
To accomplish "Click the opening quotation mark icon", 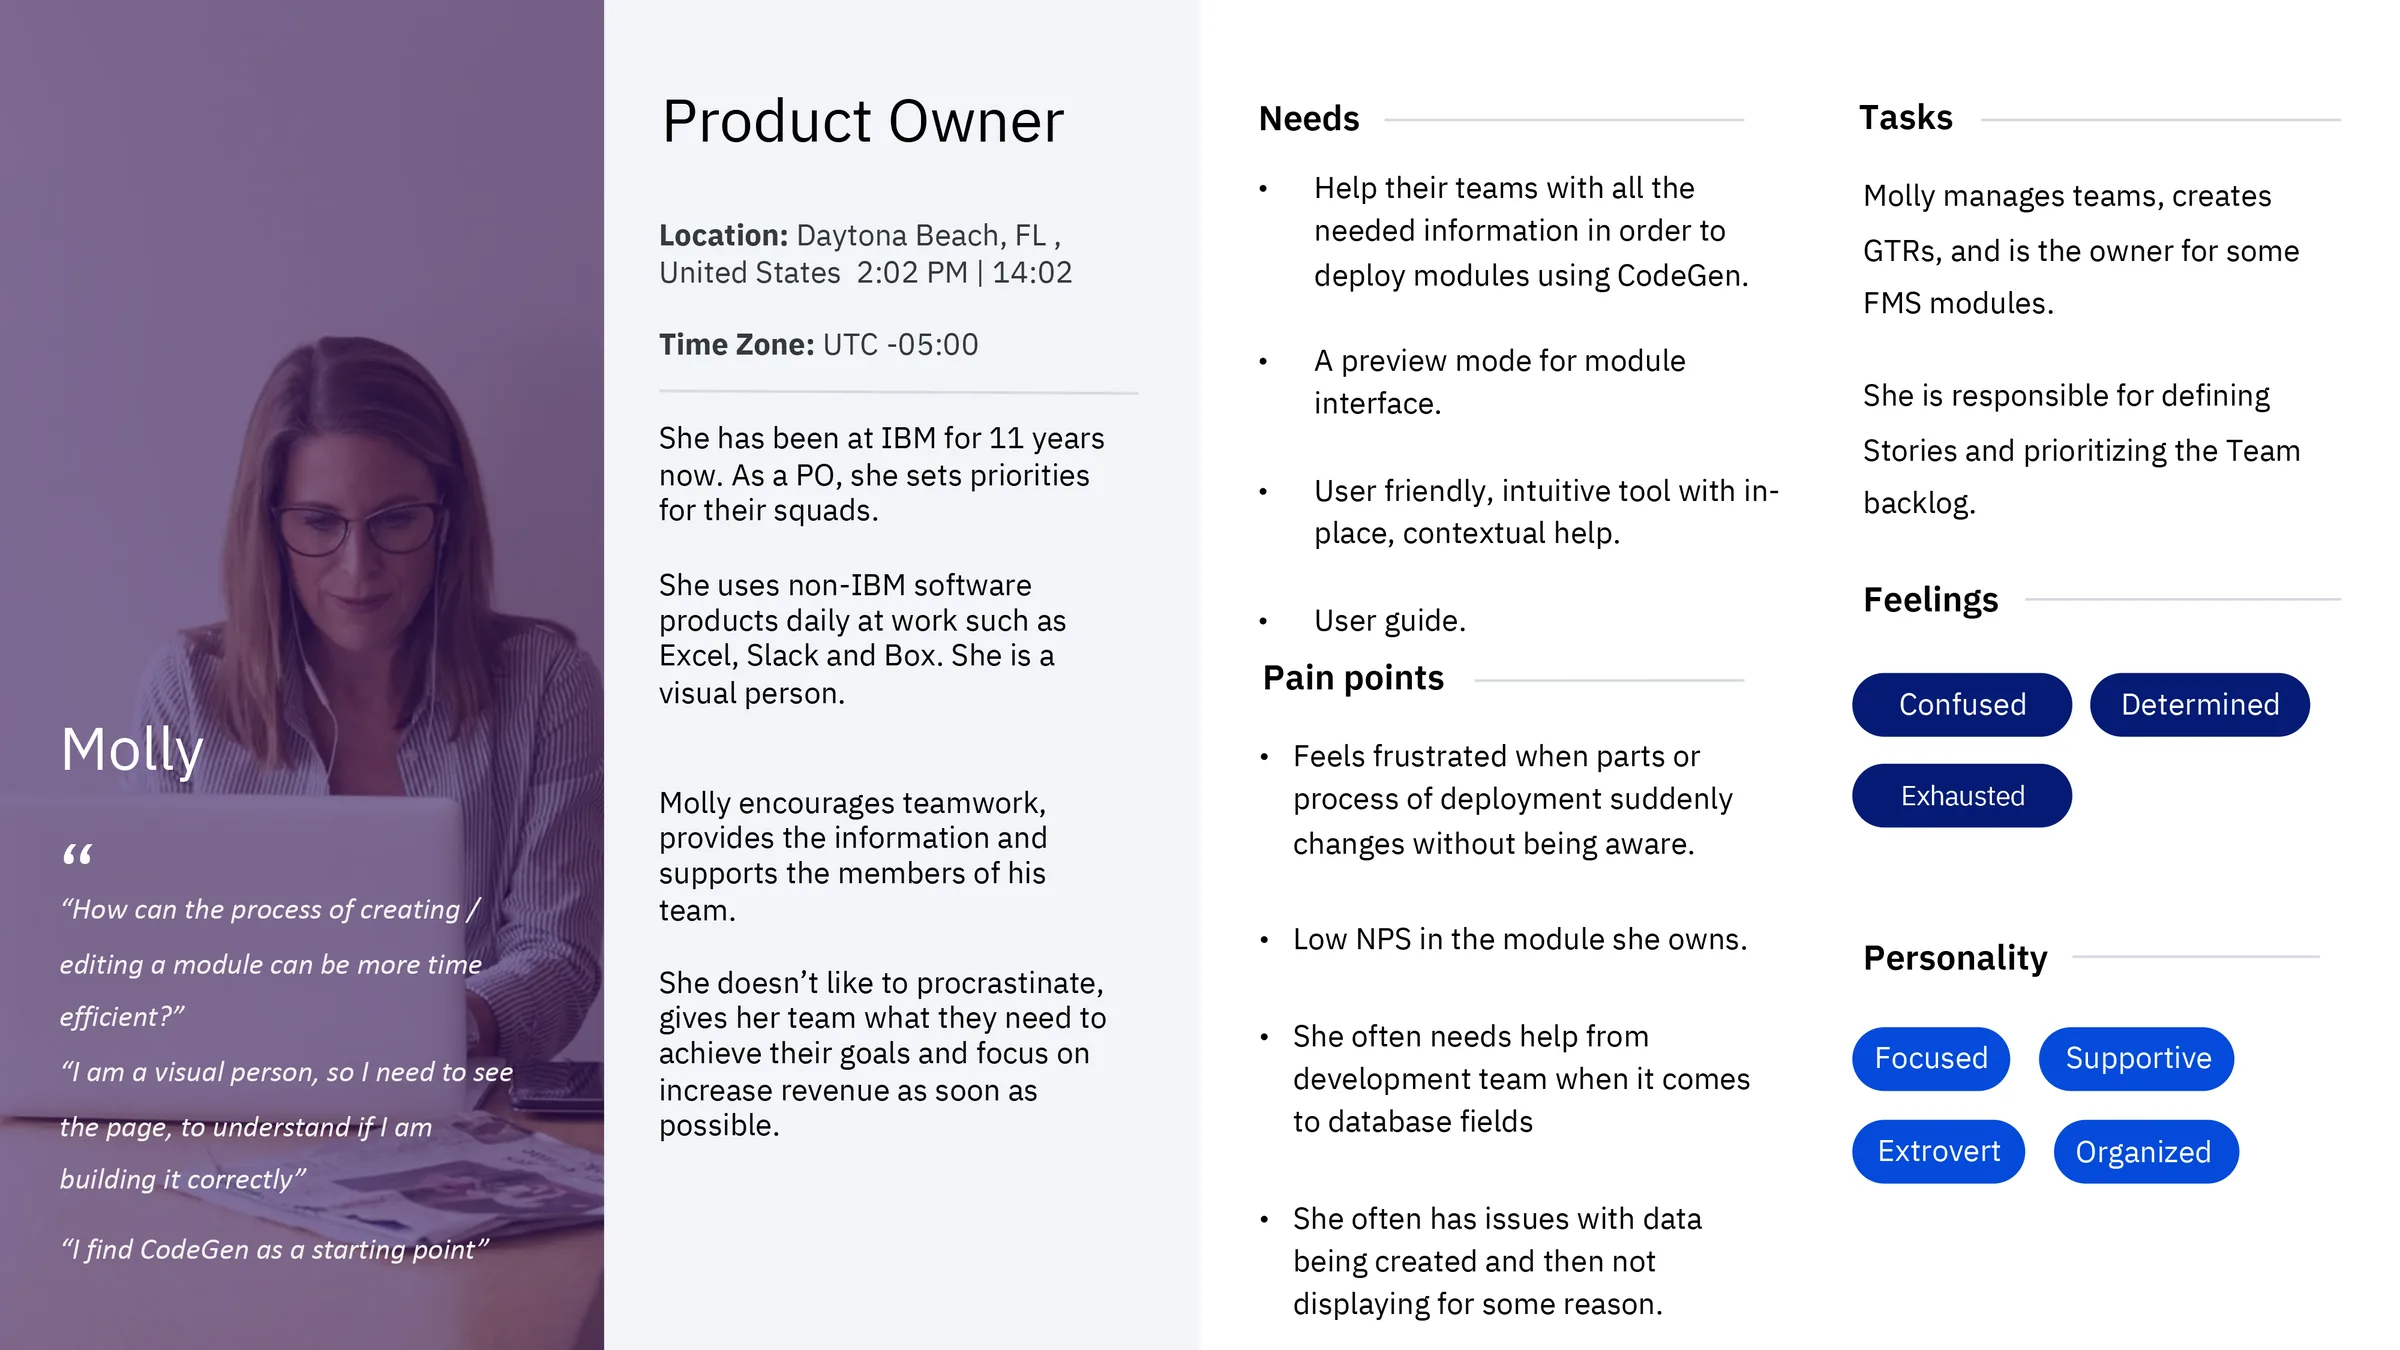I will (x=77, y=855).
